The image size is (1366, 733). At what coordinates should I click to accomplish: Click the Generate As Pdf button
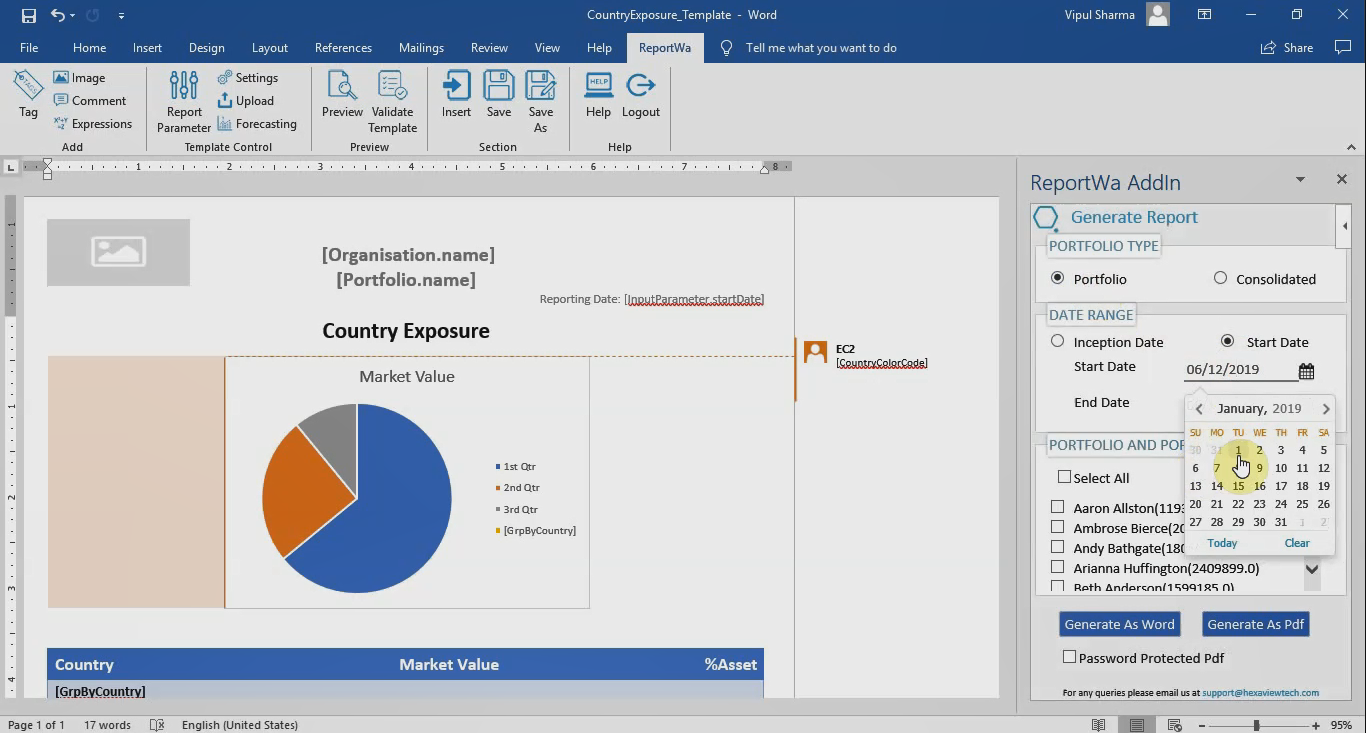coord(1255,623)
